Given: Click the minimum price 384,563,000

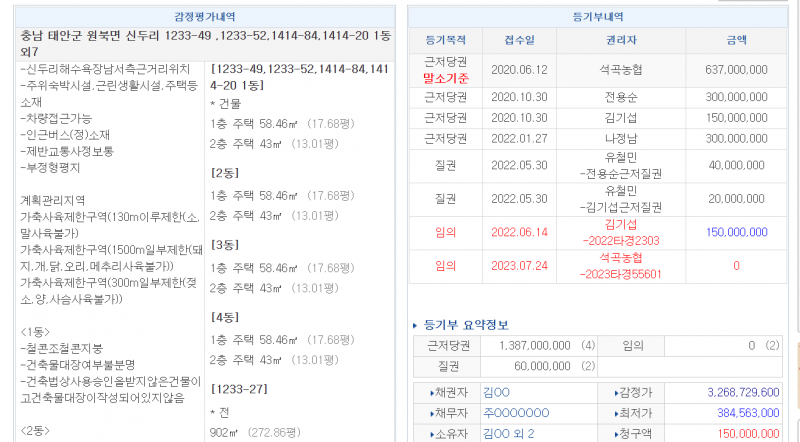Looking at the screenshot, I should pyautogui.click(x=741, y=412).
